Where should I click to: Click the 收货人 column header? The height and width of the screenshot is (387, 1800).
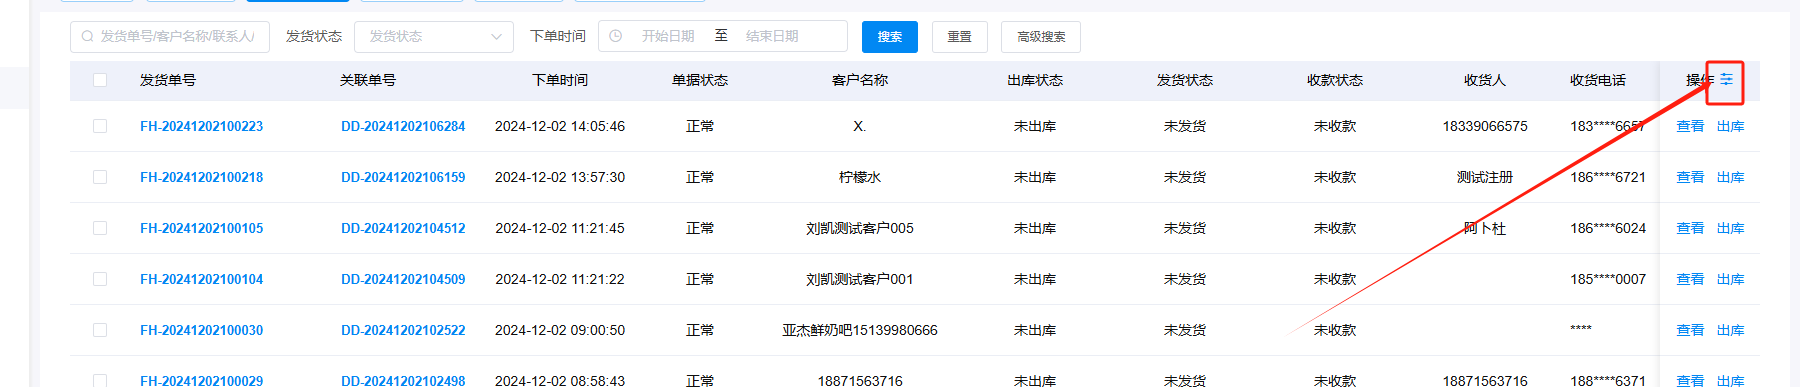pos(1485,80)
